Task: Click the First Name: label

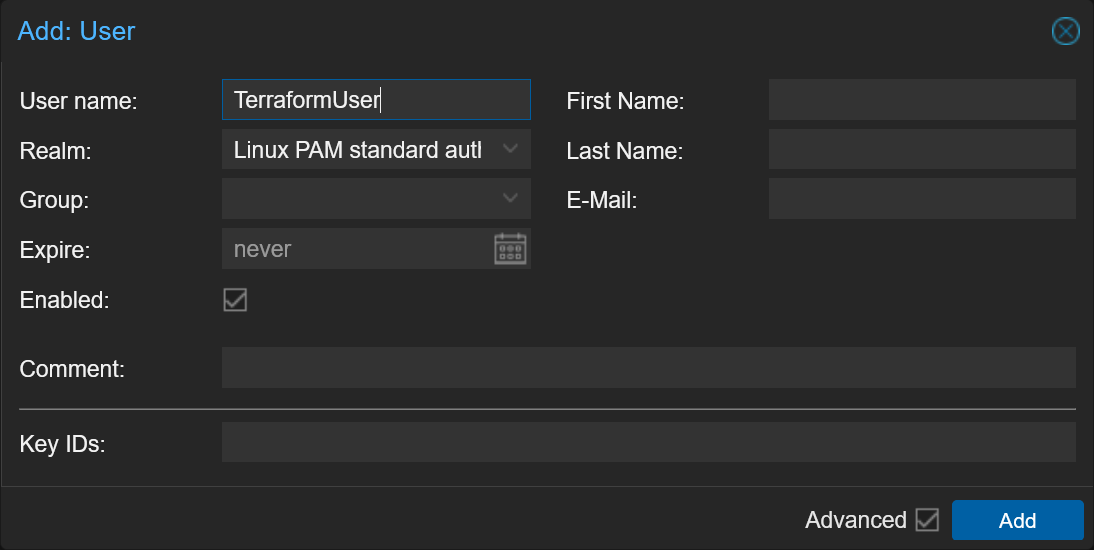Action: coord(625,101)
